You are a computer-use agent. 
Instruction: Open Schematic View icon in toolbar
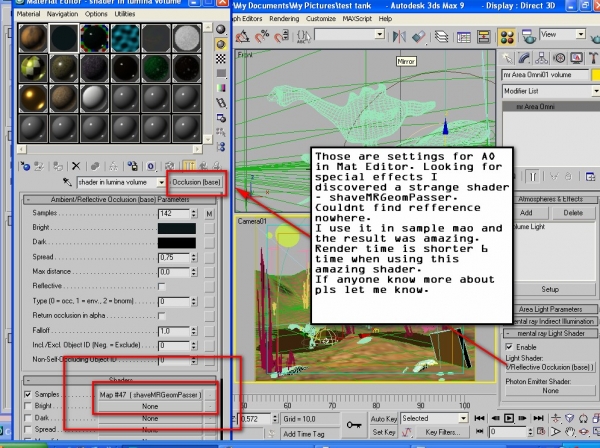(x=484, y=37)
